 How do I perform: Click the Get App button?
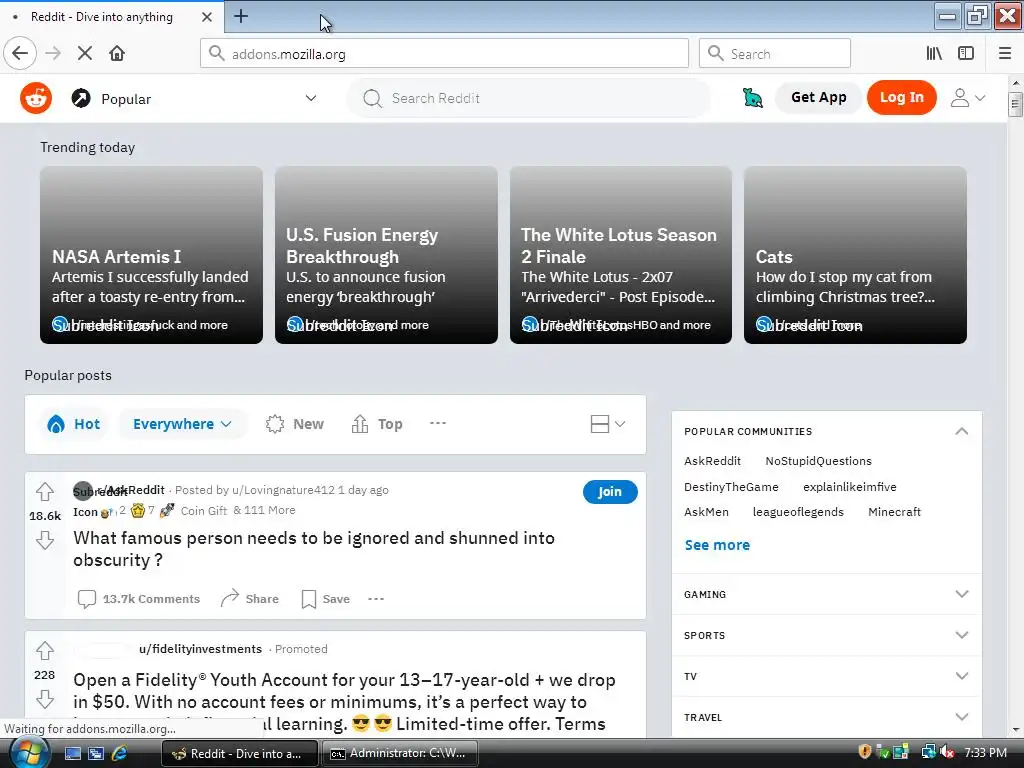(818, 97)
